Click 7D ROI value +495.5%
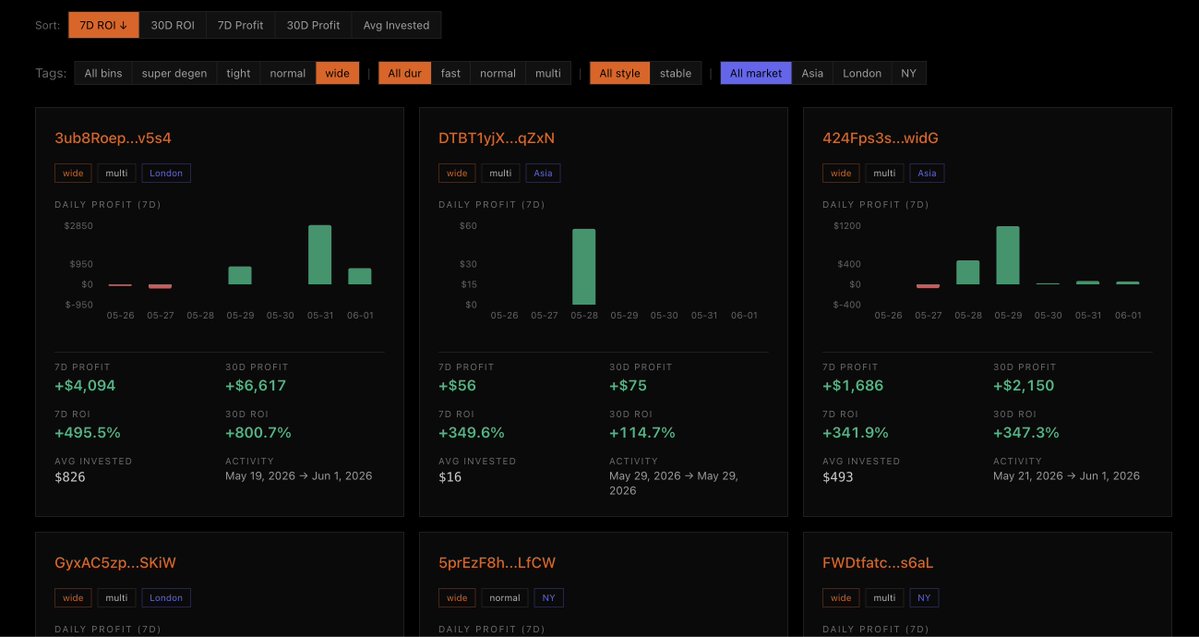 (87, 433)
